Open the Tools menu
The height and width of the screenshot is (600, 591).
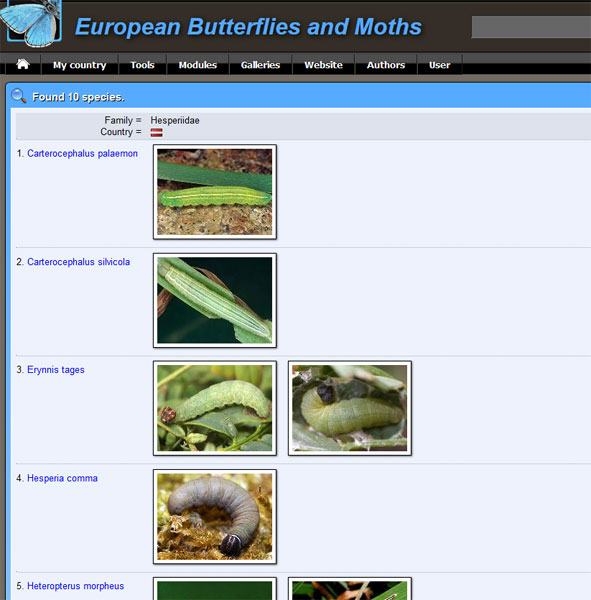click(142, 65)
